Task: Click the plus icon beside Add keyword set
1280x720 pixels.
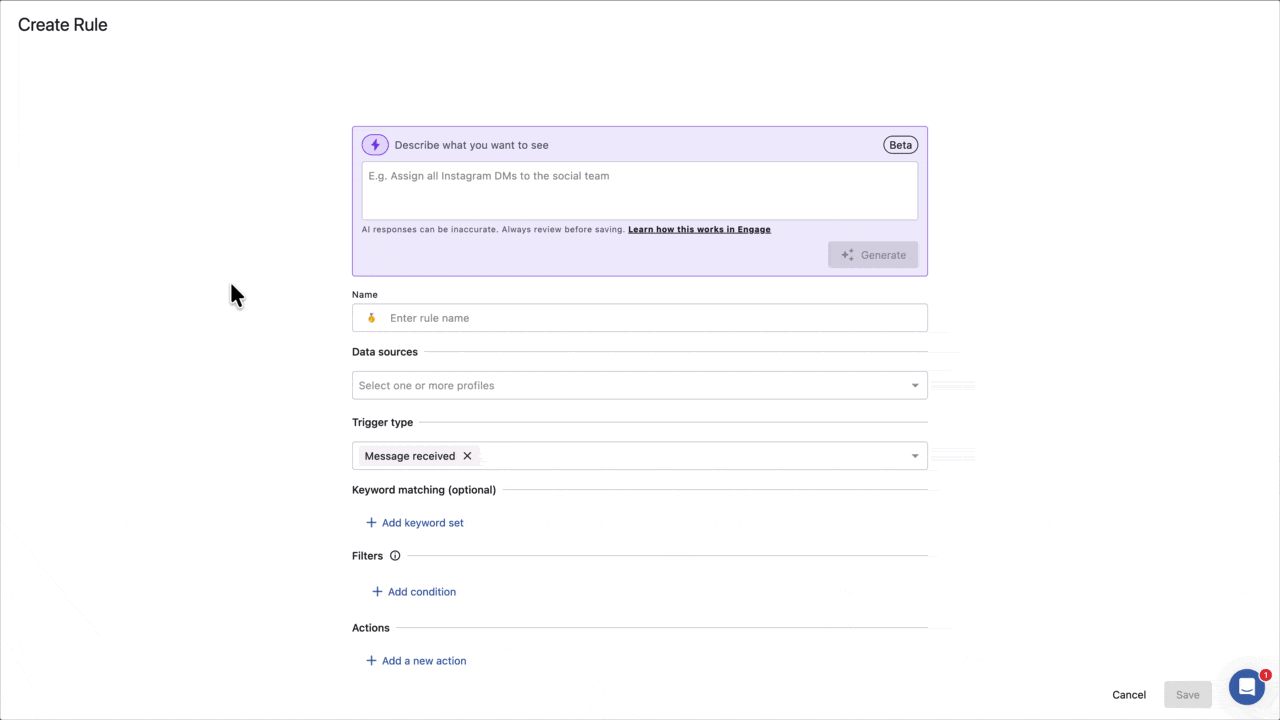Action: click(371, 522)
